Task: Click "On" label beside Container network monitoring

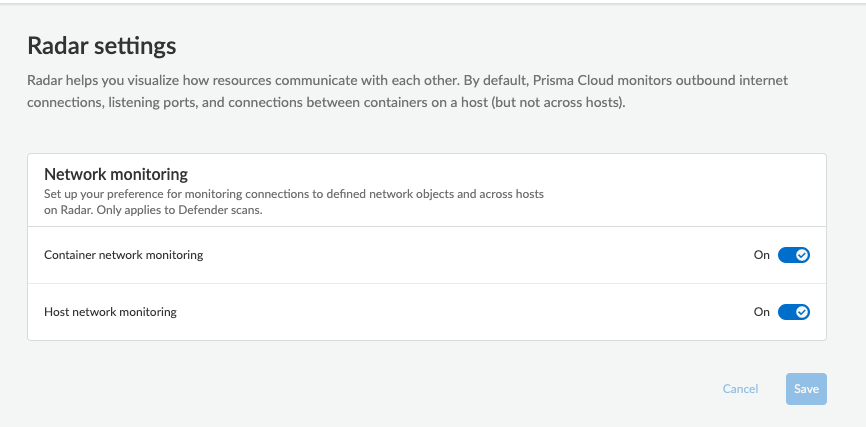Action: pos(762,255)
